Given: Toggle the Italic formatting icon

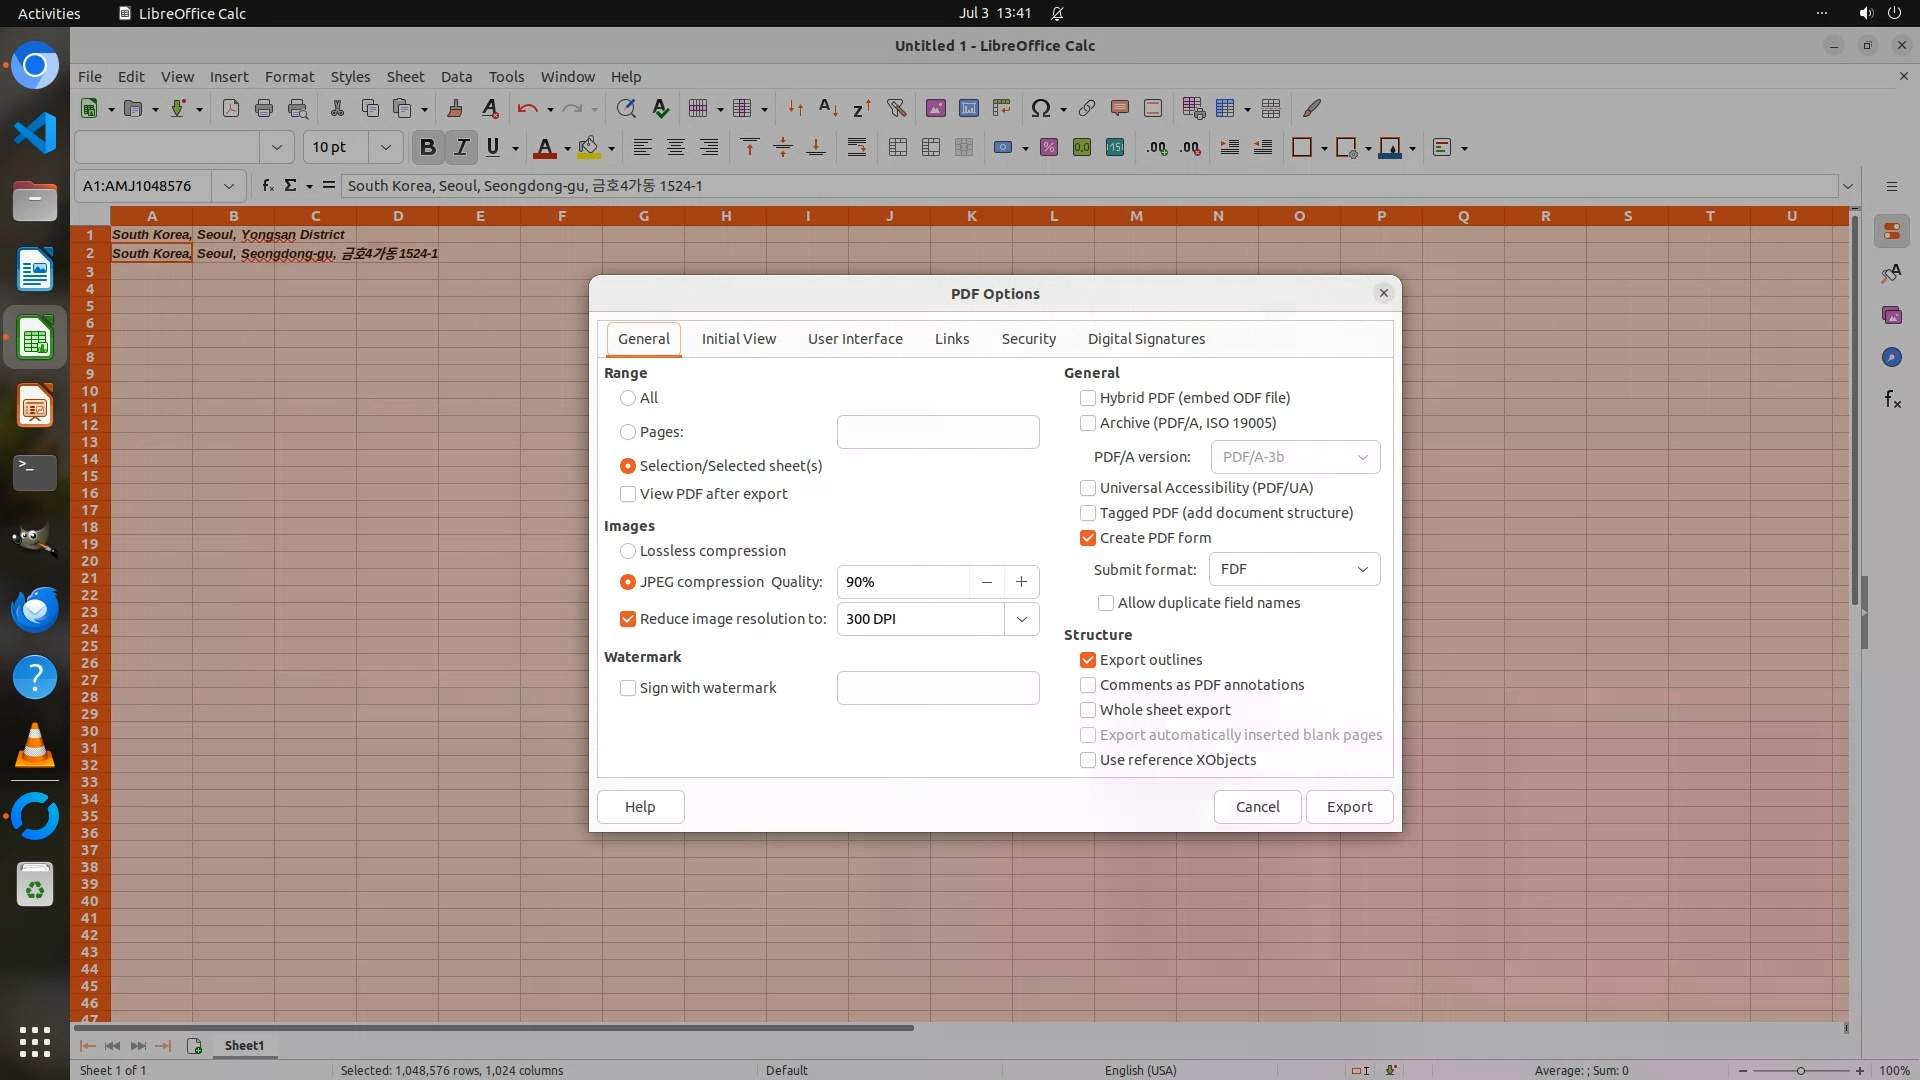Looking at the screenshot, I should (x=461, y=148).
